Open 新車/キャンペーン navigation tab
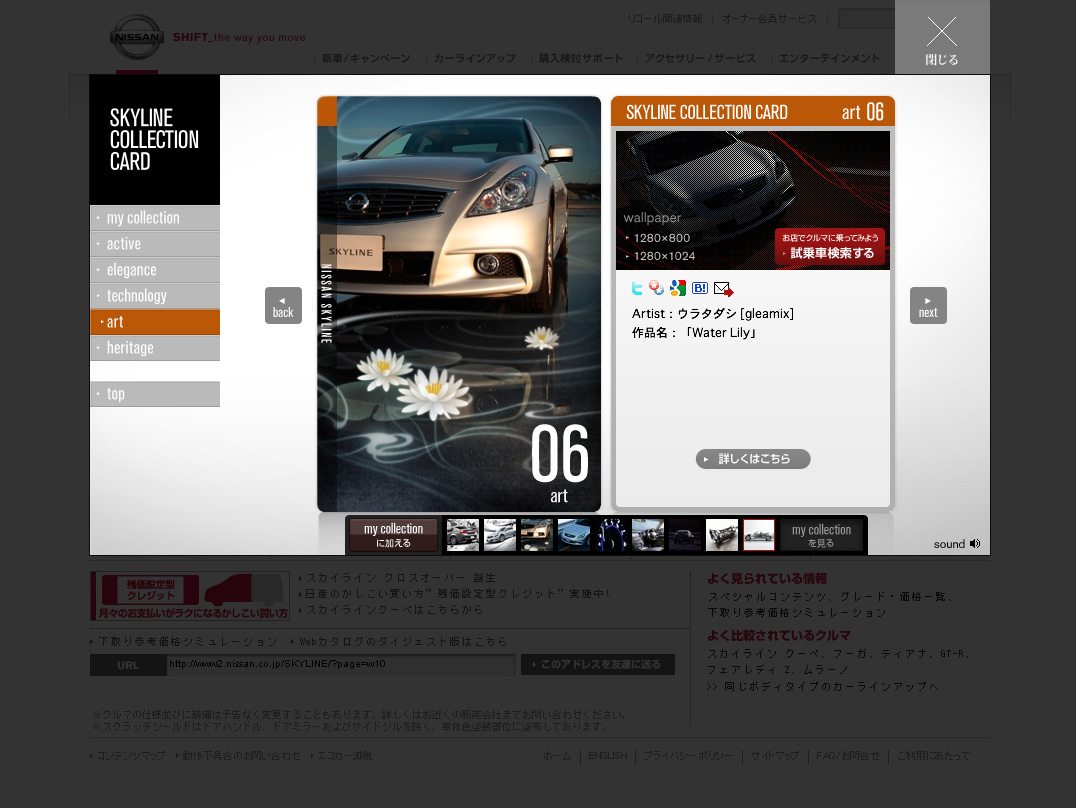Image resolution: width=1076 pixels, height=808 pixels. tap(366, 58)
